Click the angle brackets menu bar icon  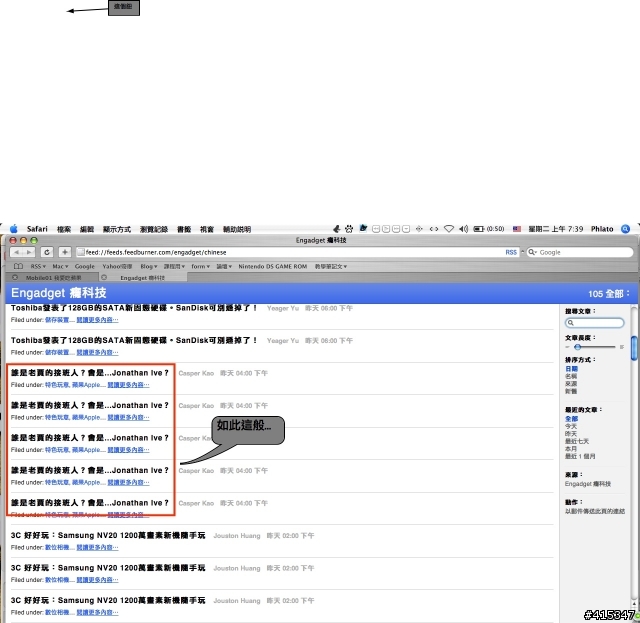[434, 229]
